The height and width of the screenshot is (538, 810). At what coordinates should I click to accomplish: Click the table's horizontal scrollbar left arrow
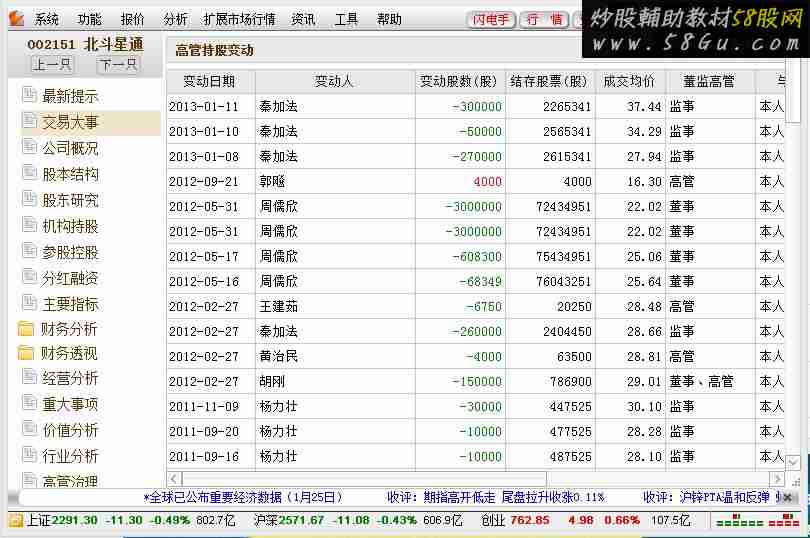click(174, 479)
